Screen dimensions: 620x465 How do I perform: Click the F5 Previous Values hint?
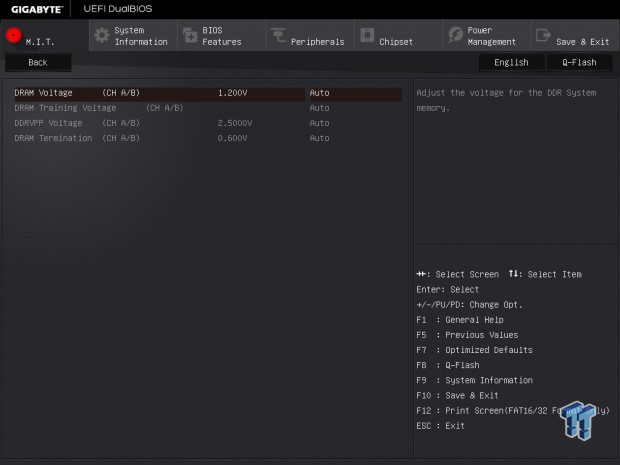click(467, 335)
